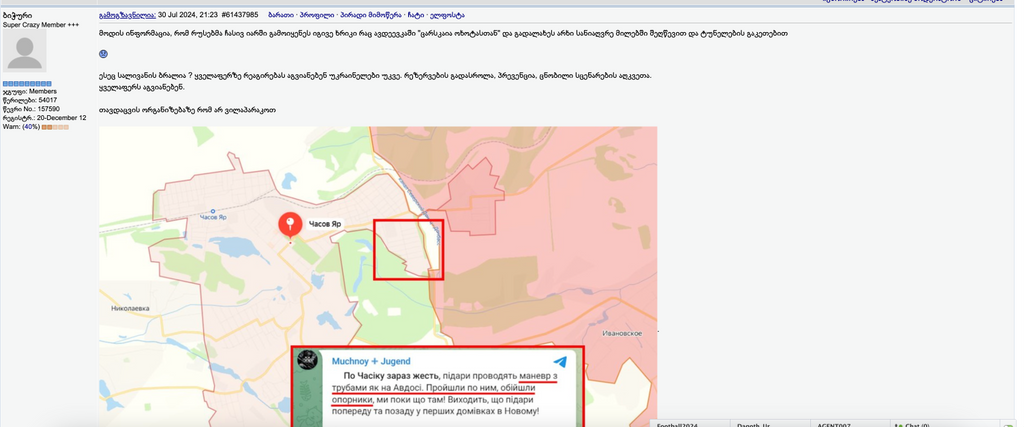This screenshot has height=427, width=1024.
Task: Click the blue reputation pips bar
Action: pos(27,84)
